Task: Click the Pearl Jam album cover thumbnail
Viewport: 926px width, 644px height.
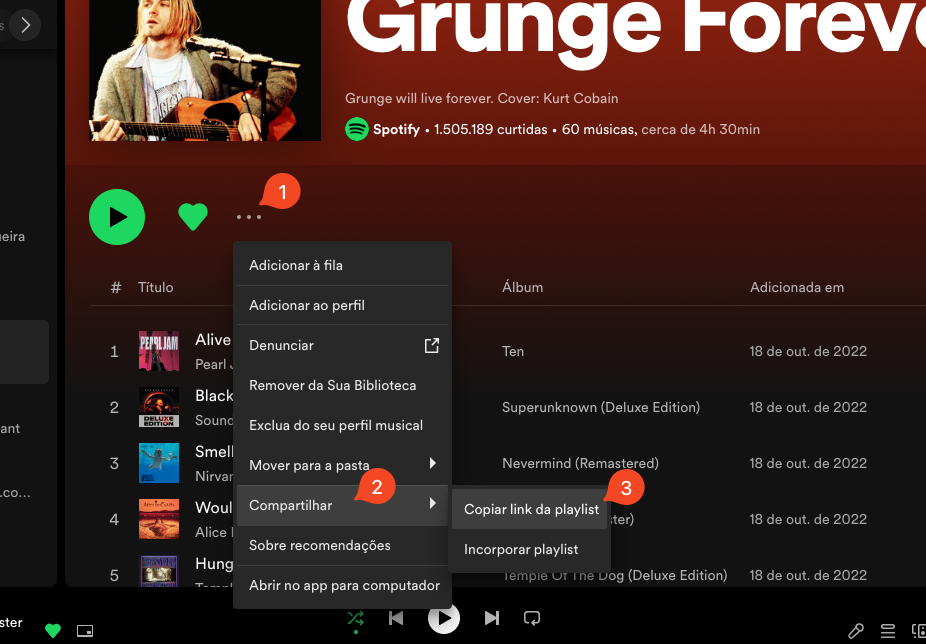Action: [159, 351]
